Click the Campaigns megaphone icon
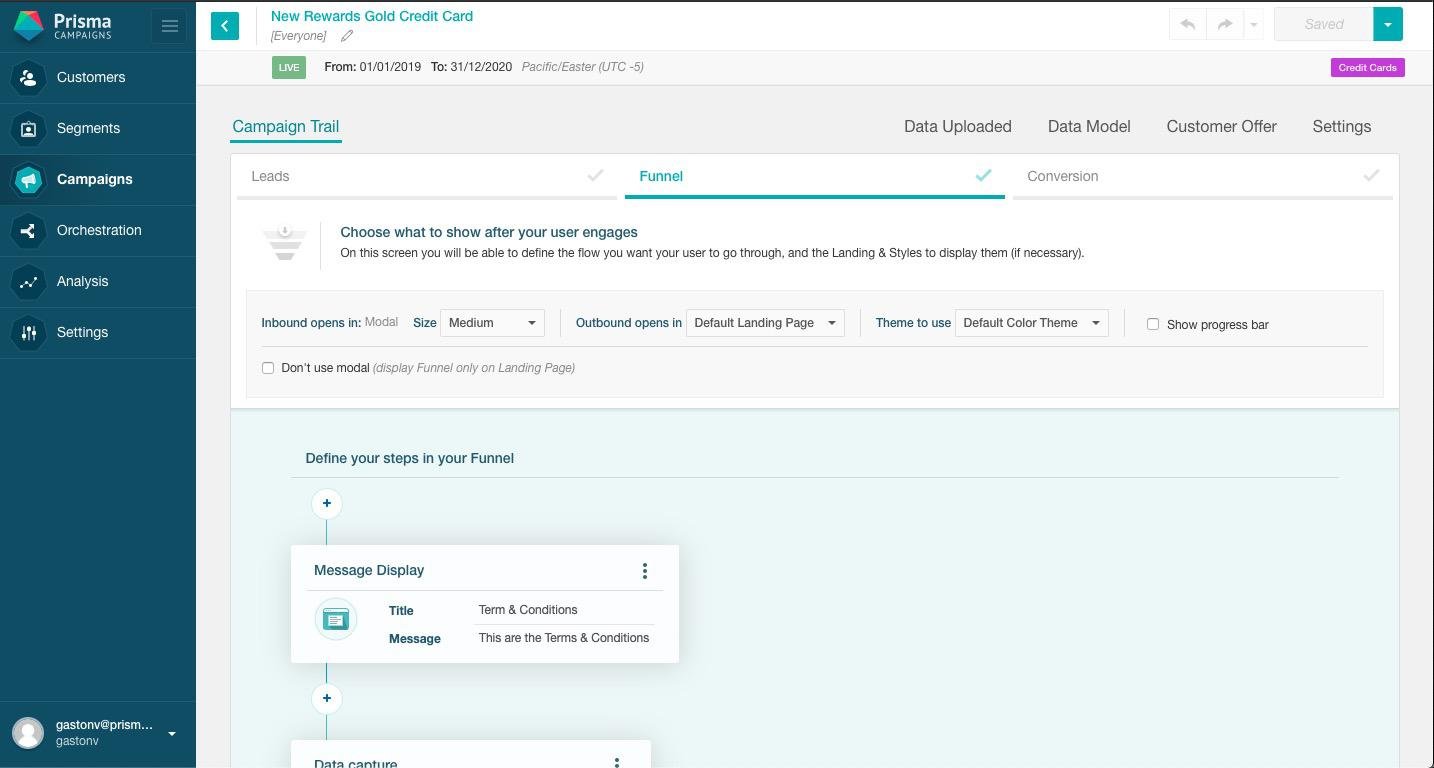 coord(28,179)
